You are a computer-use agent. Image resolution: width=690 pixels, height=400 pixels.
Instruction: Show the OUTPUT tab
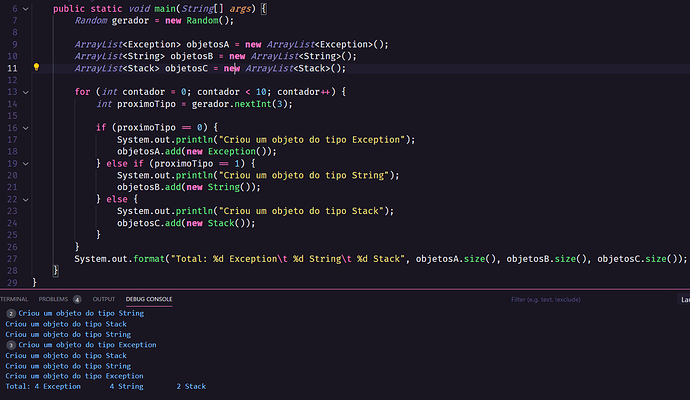tap(104, 299)
